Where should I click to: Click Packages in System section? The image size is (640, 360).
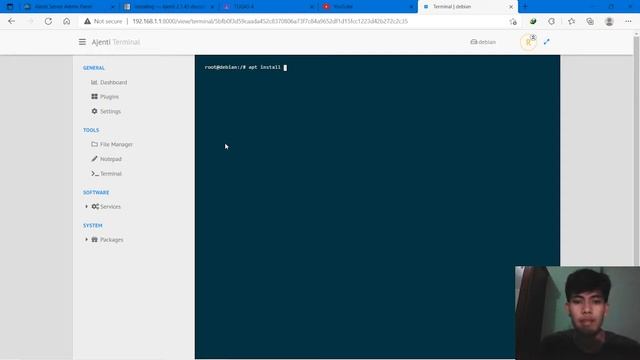click(x=111, y=240)
